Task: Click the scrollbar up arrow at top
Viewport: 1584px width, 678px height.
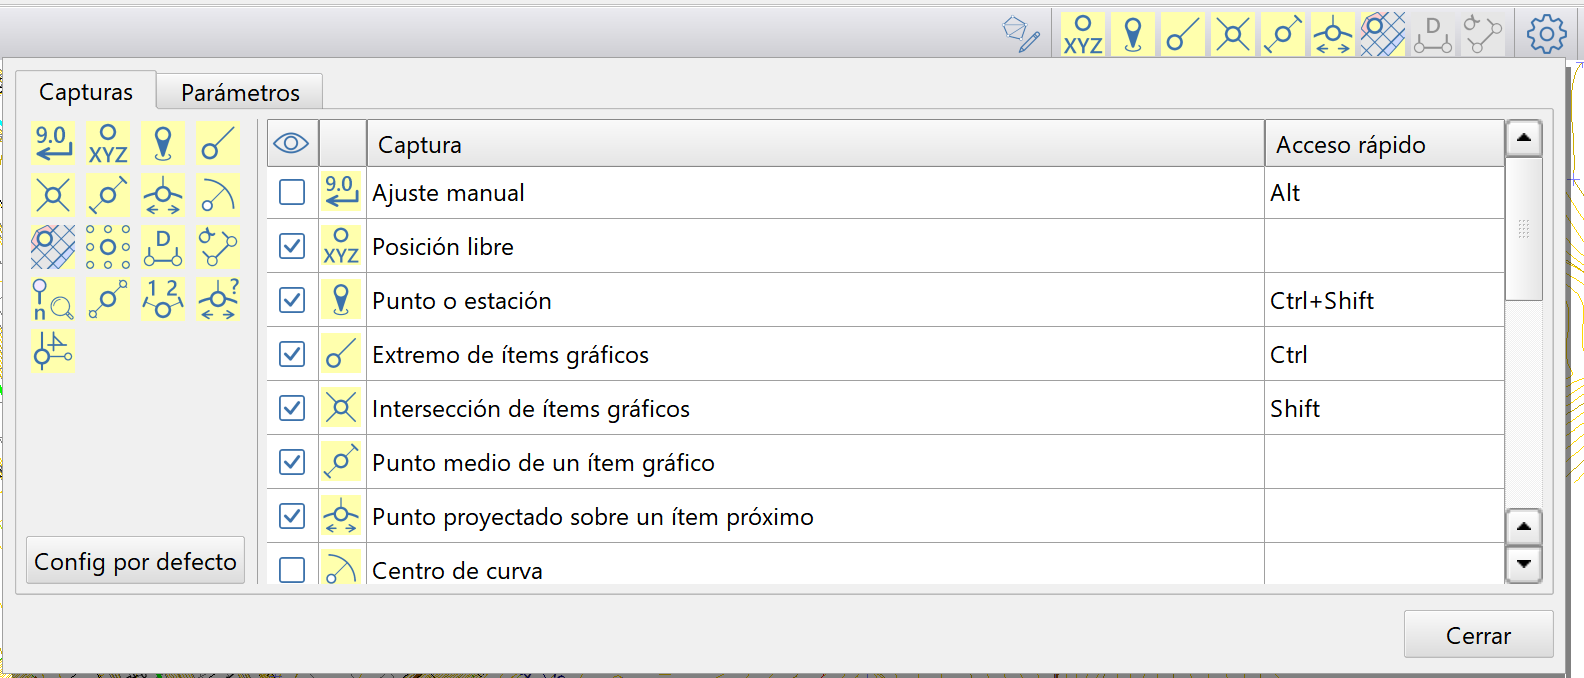Action: pyautogui.click(x=1523, y=138)
